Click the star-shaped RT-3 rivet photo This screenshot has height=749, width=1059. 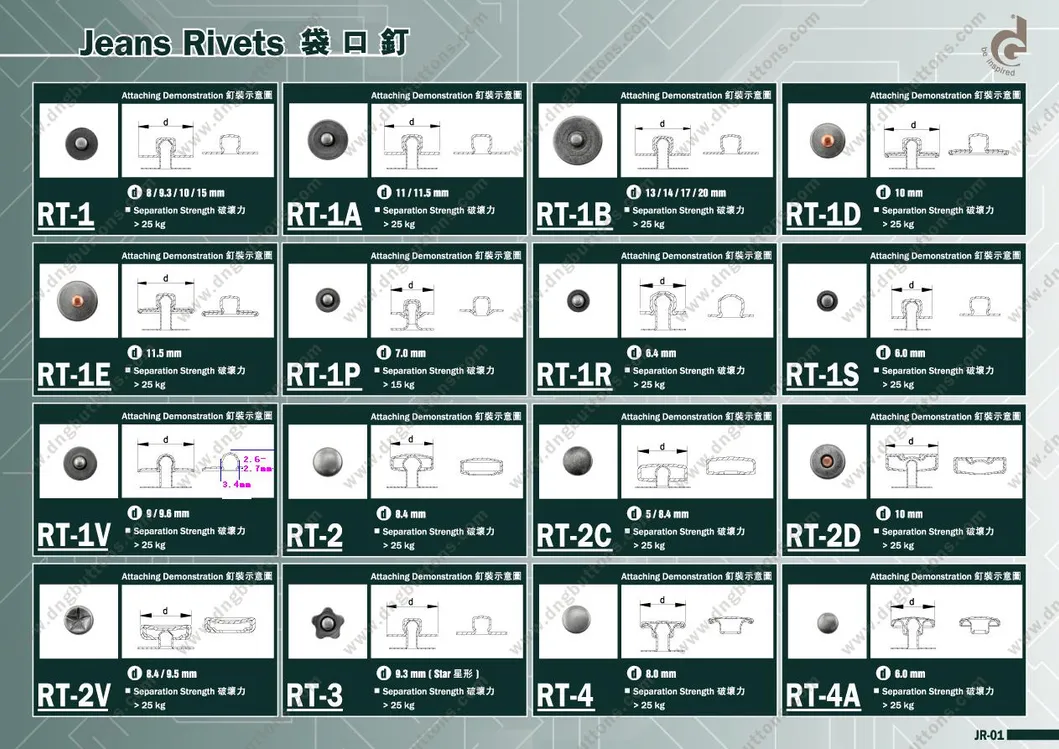329,622
